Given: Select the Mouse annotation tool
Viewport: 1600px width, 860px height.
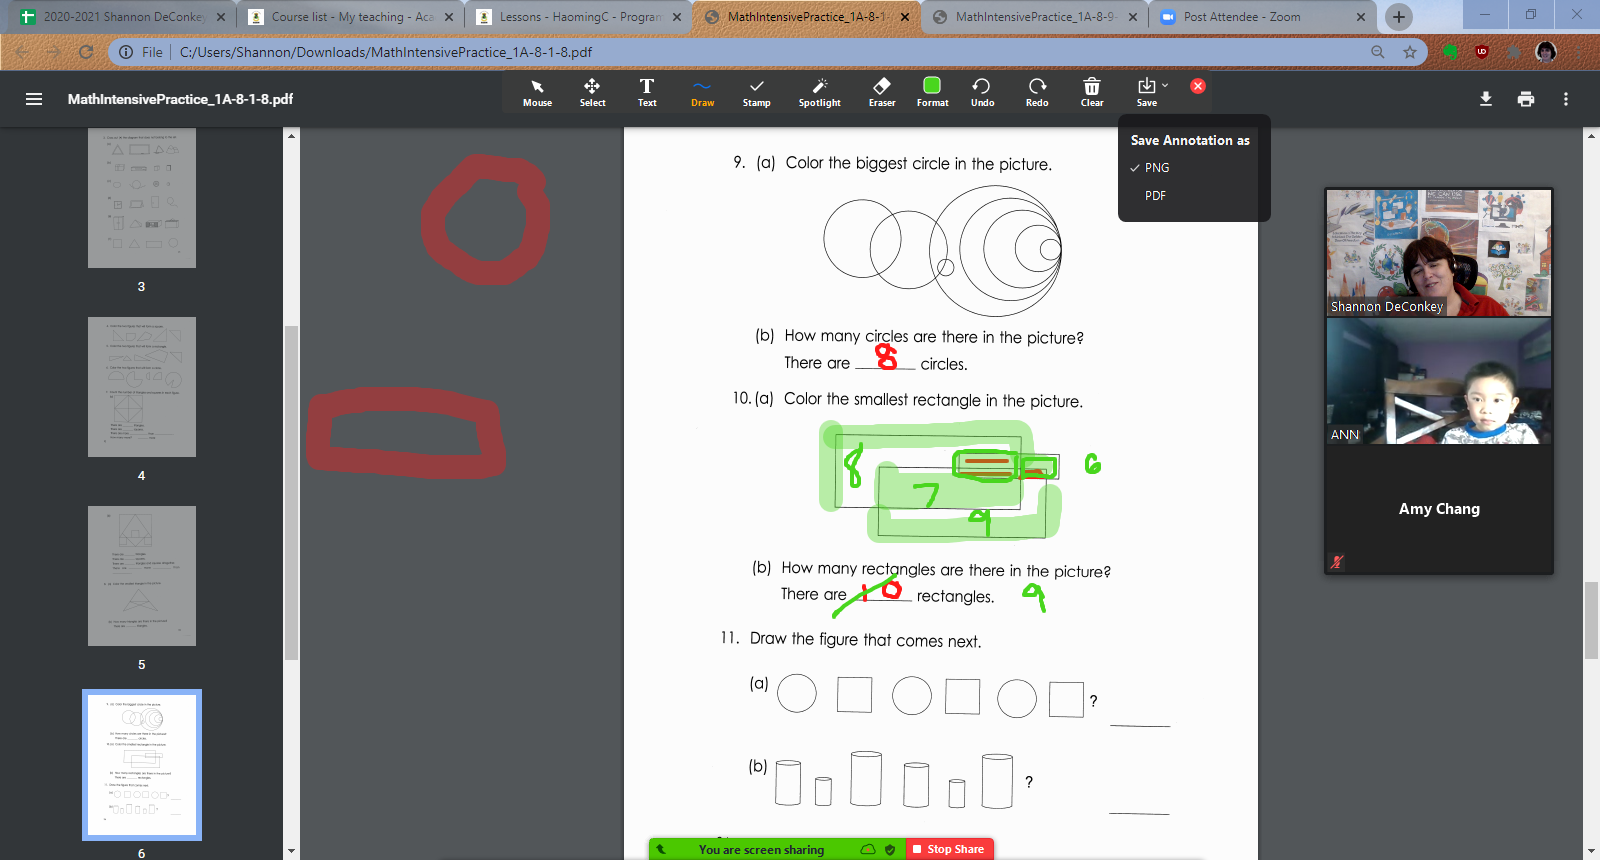Looking at the screenshot, I should click(x=537, y=93).
